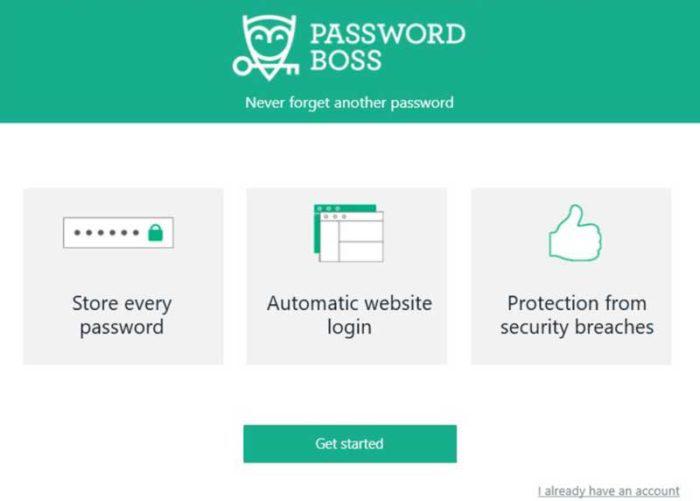Select the 'Automatic website login' label

click(349, 315)
